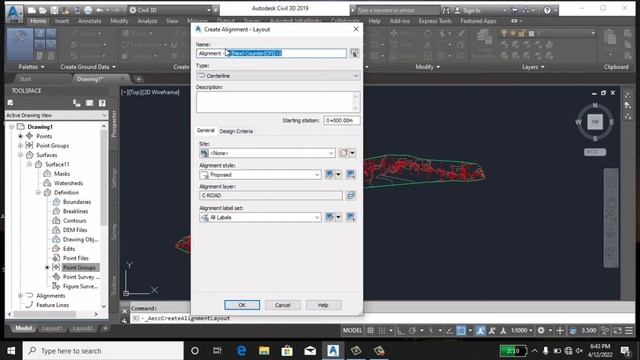This screenshot has height=360, width=640.
Task: Open the Alignment style Proposed dropdown
Action: [260, 175]
